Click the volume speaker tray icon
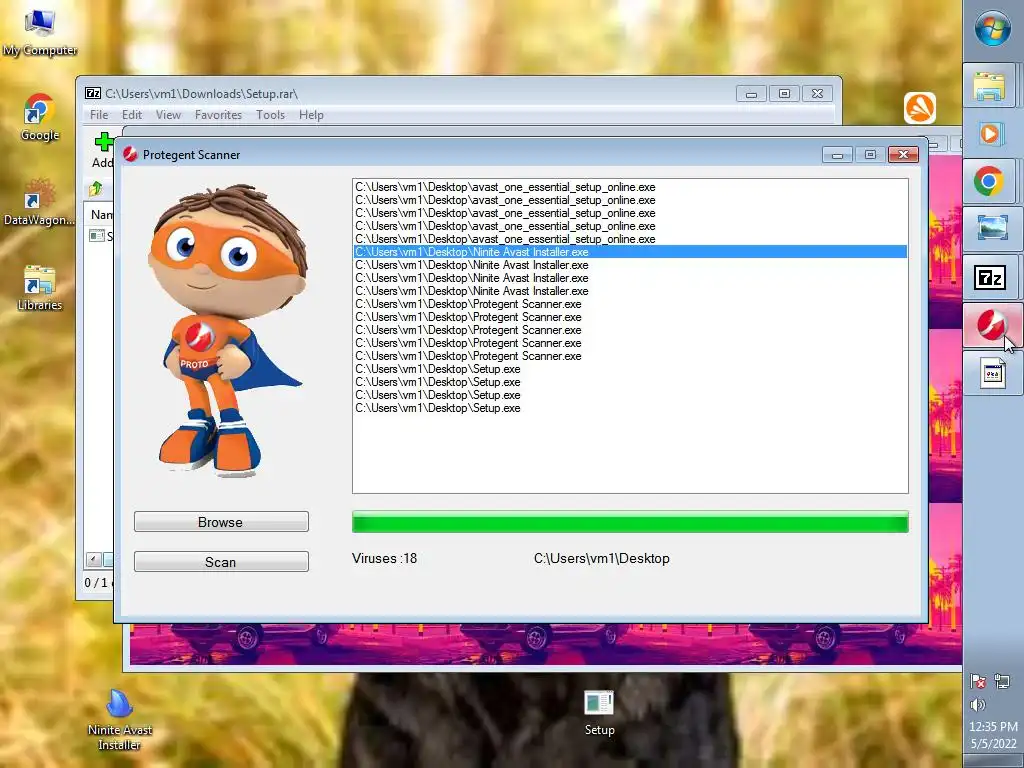The width and height of the screenshot is (1024, 768). pos(978,705)
